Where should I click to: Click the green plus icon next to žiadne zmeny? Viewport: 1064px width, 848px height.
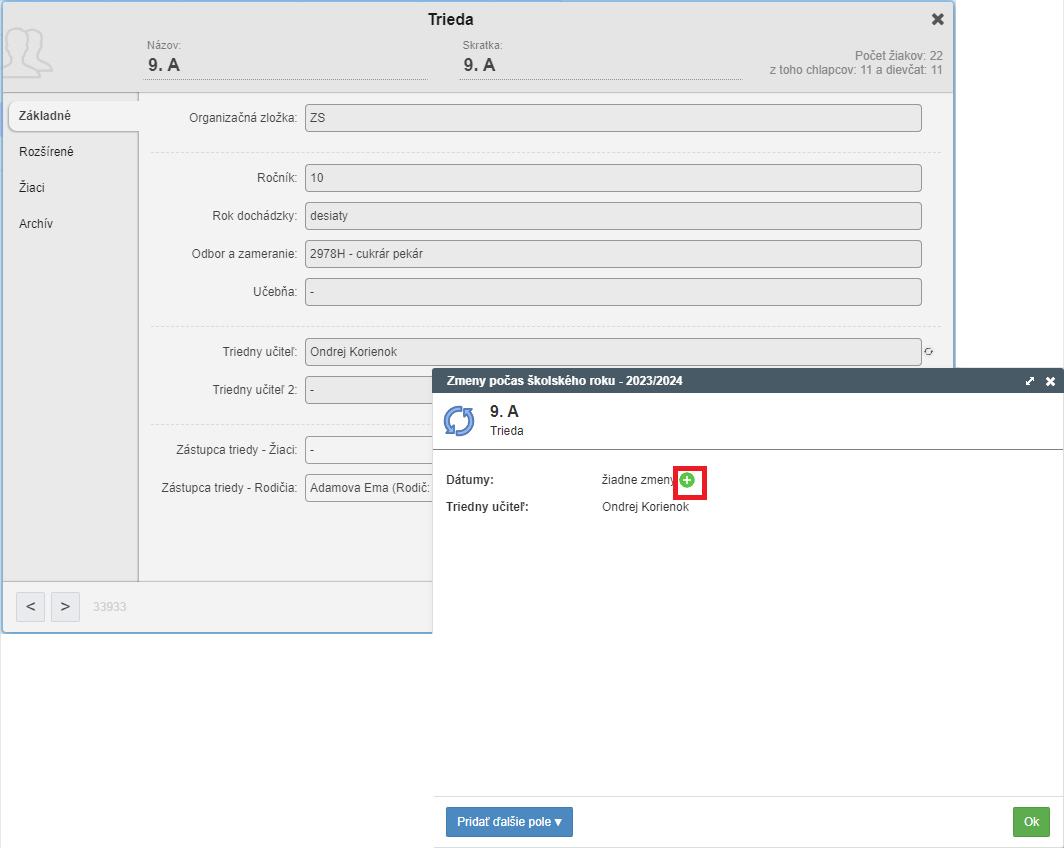tap(687, 481)
